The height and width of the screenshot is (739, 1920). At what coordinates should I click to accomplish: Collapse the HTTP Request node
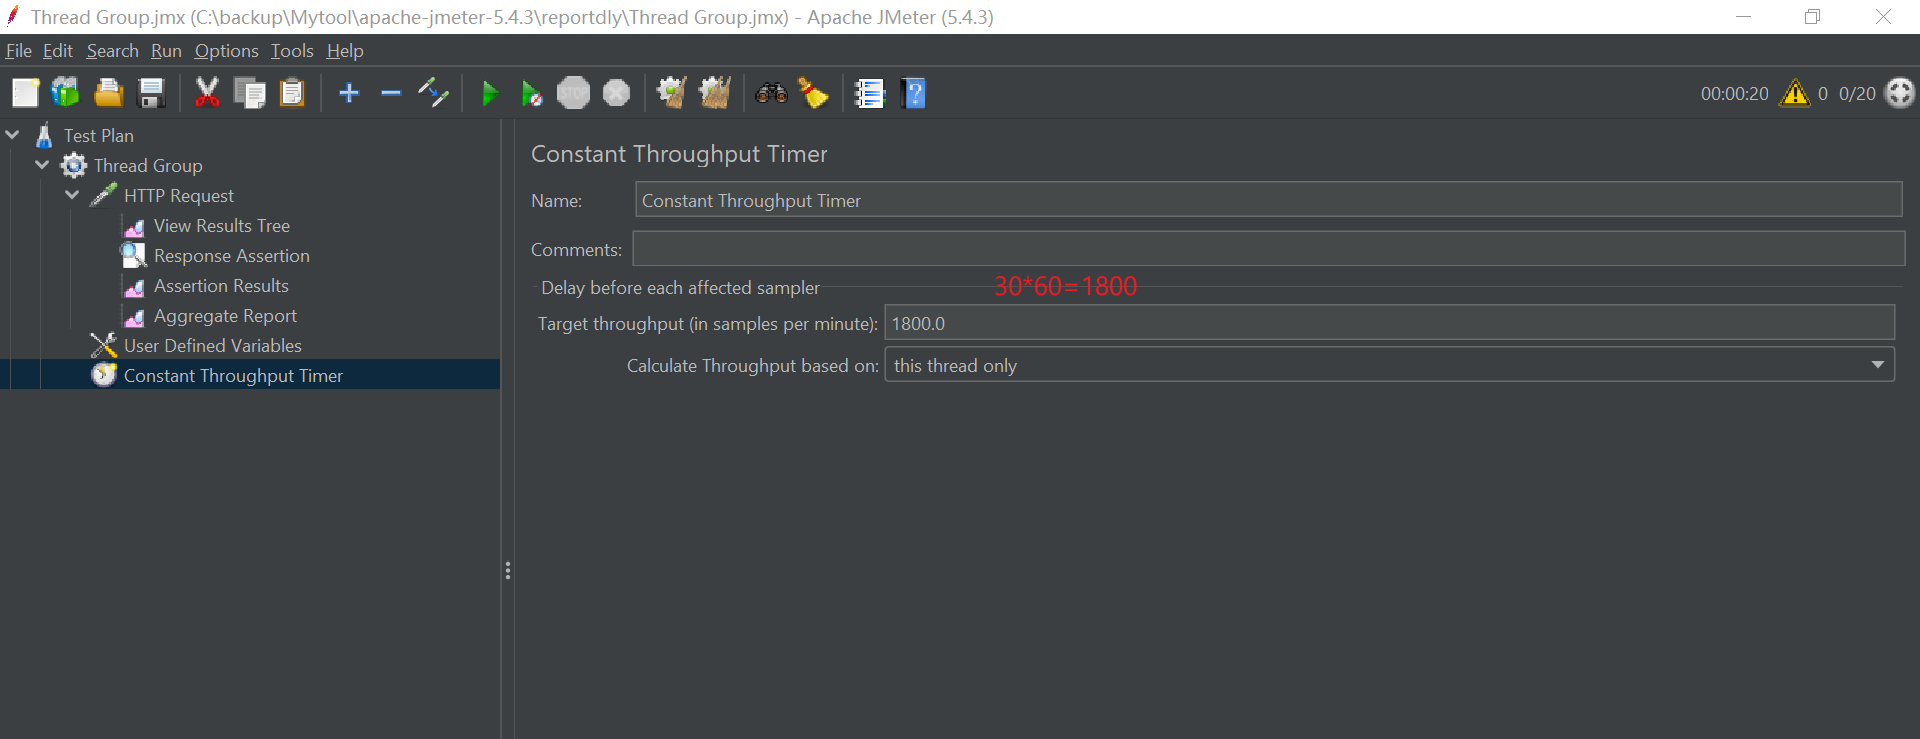[72, 195]
